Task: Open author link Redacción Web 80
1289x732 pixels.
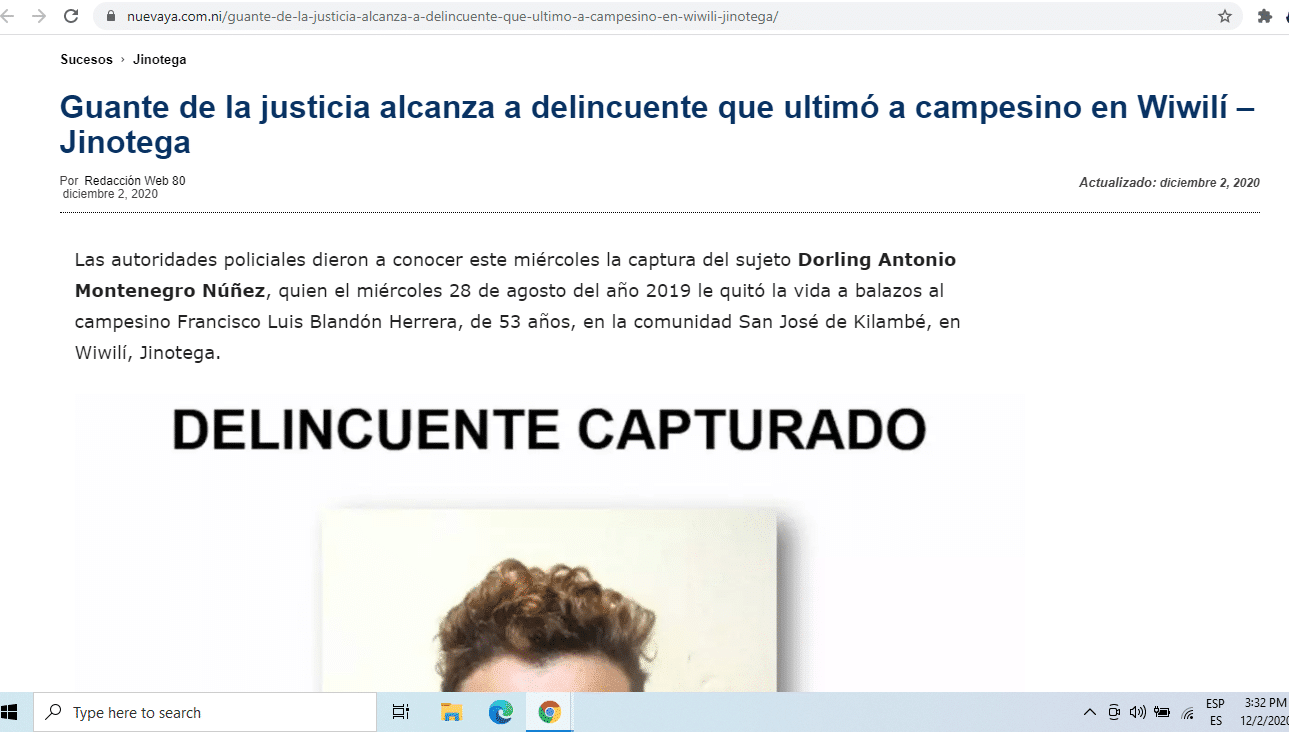Action: tap(135, 181)
